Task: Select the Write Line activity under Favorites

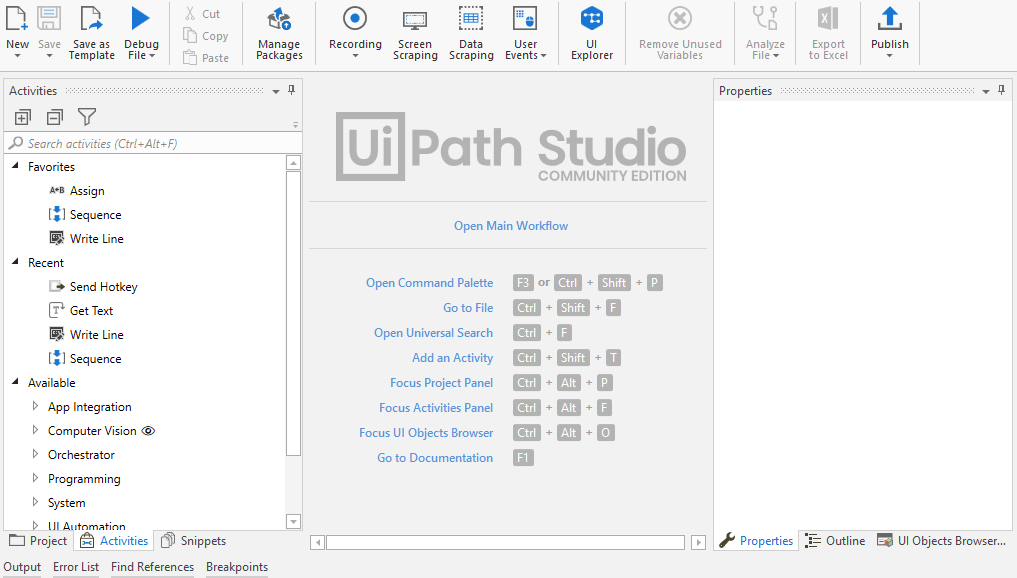Action: coord(86,239)
